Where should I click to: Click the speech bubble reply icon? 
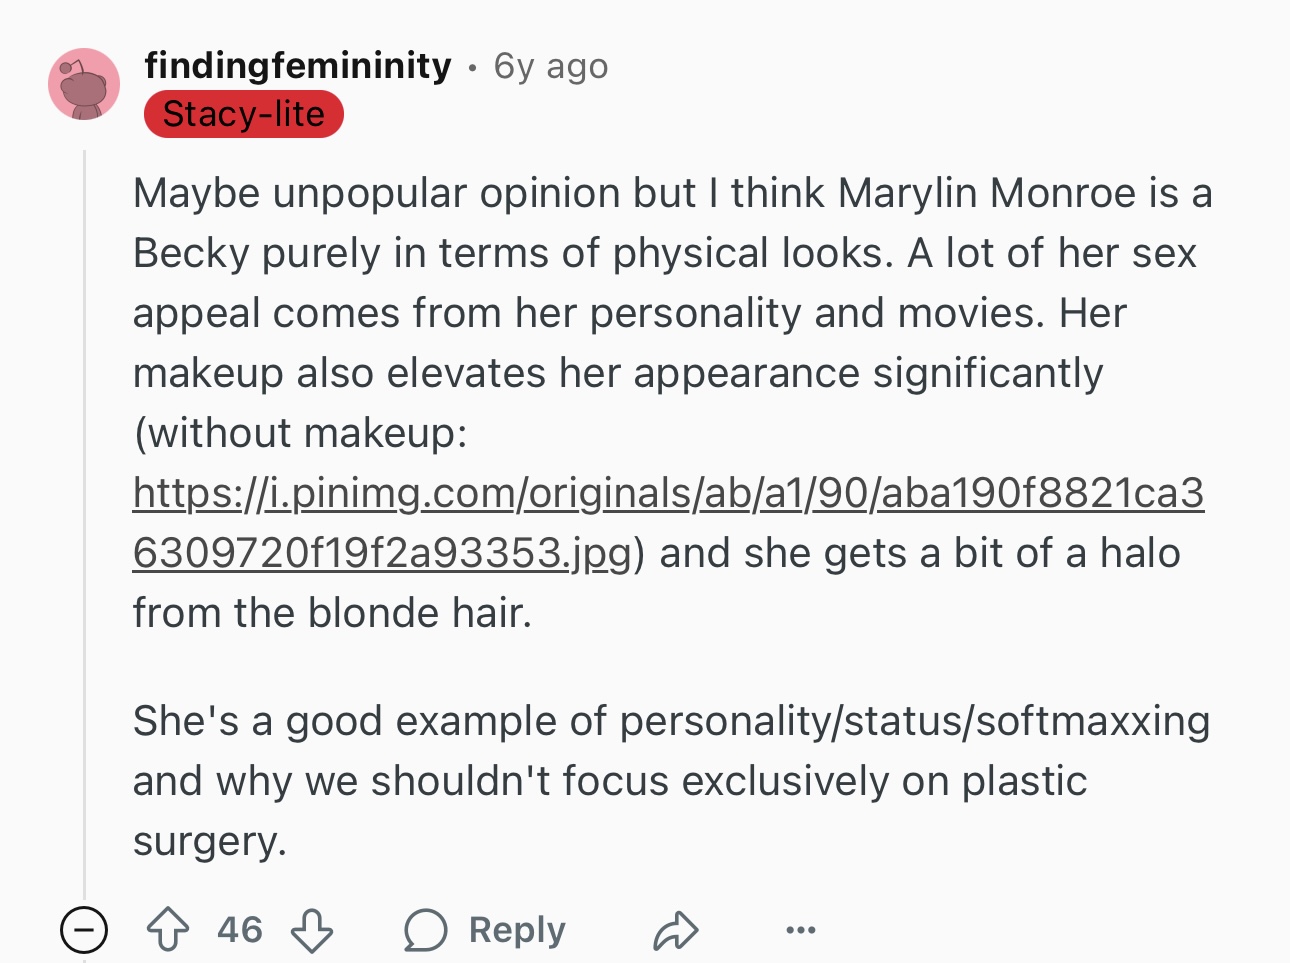pyautogui.click(x=425, y=930)
